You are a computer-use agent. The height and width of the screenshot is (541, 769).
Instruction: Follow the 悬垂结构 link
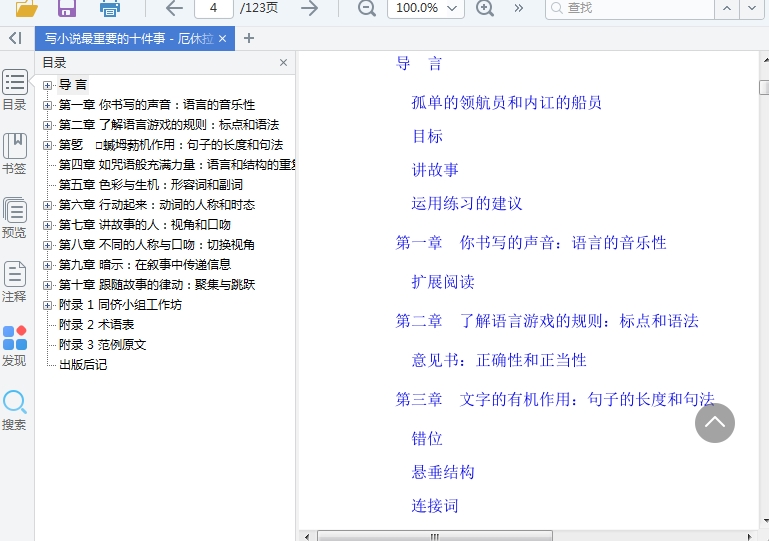(443, 472)
